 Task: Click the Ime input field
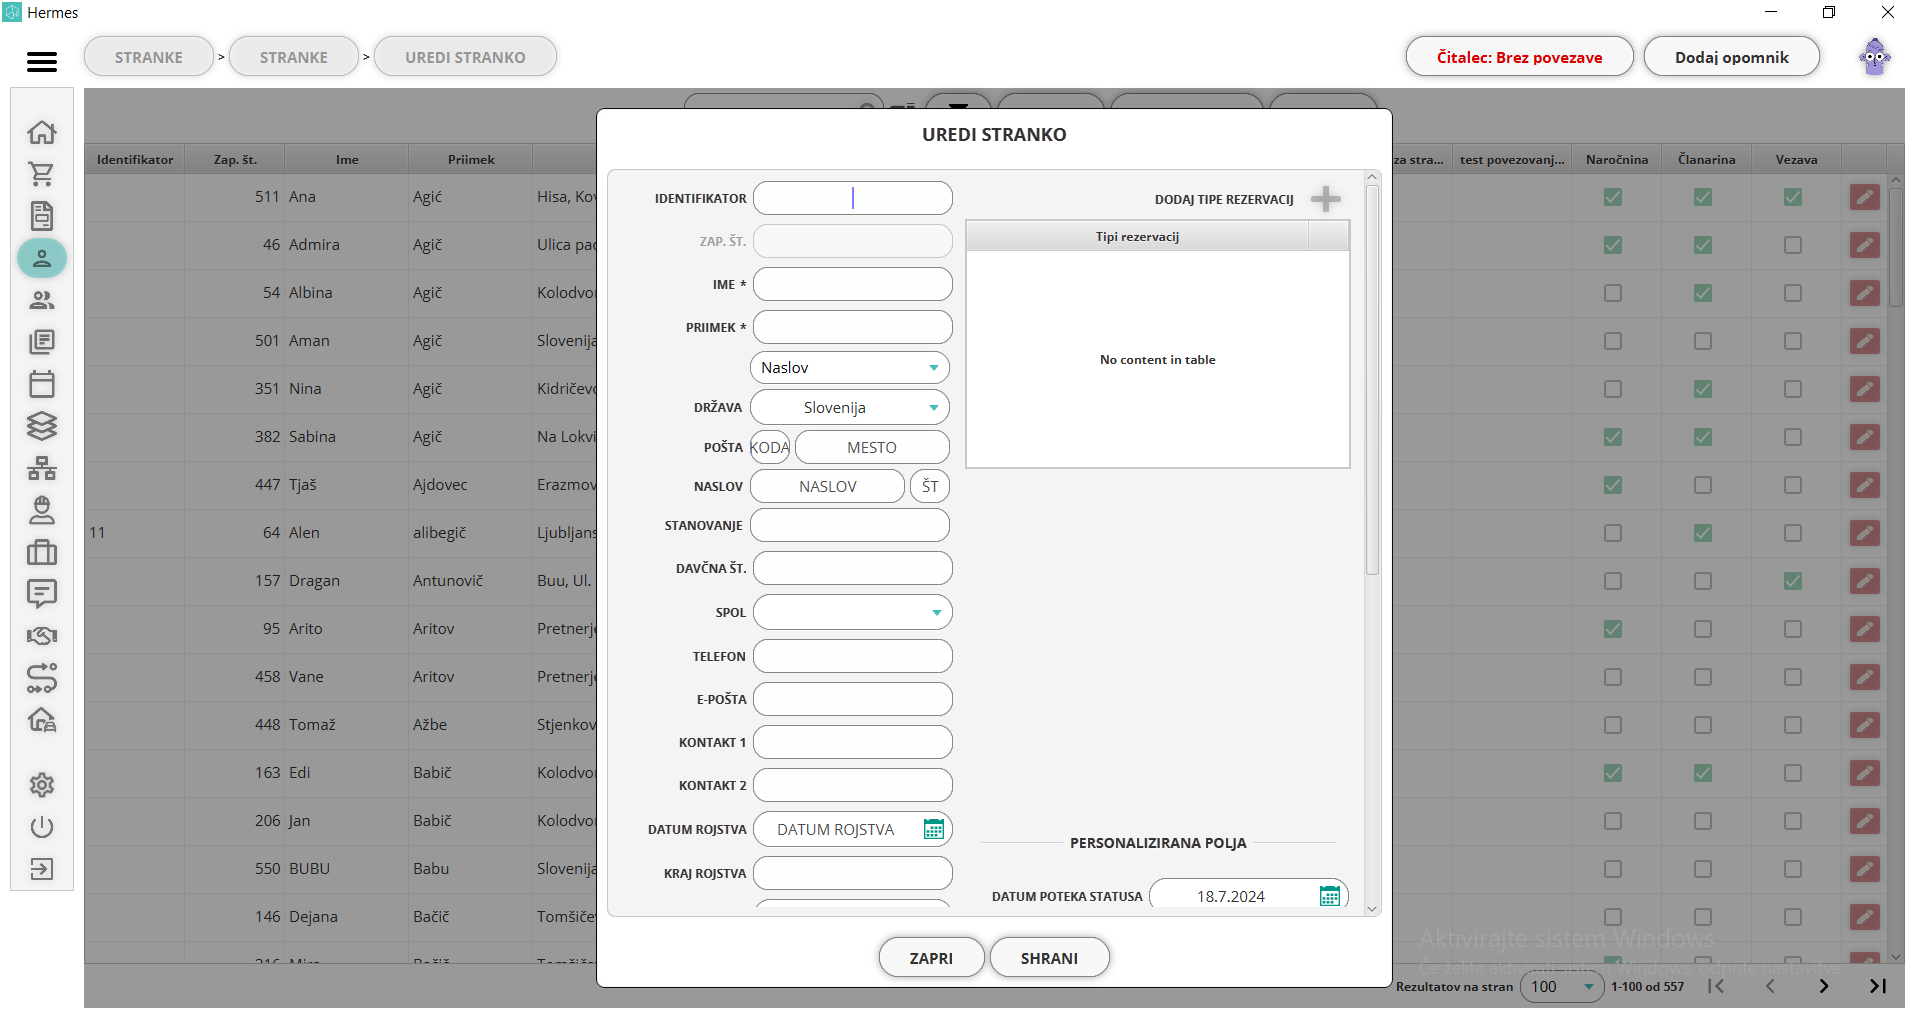coord(852,284)
